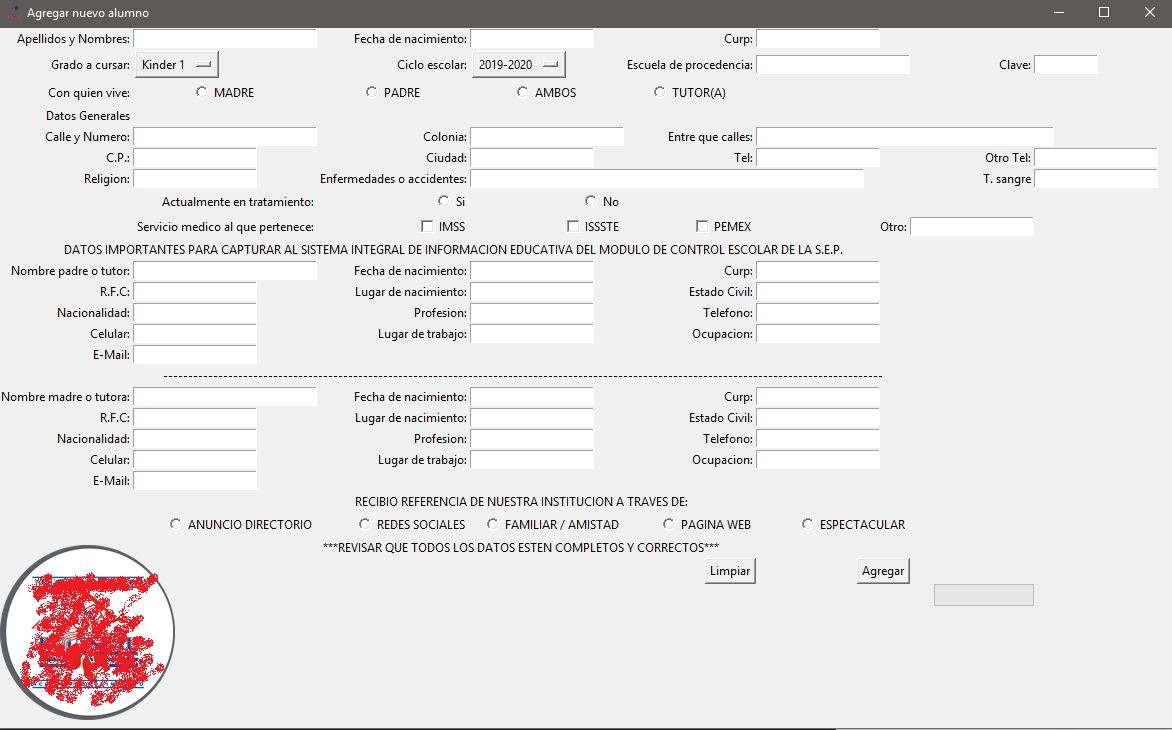Viewport: 1172px width, 730px height.
Task: Click Enfermedades o accidentes field
Action: coord(667,179)
